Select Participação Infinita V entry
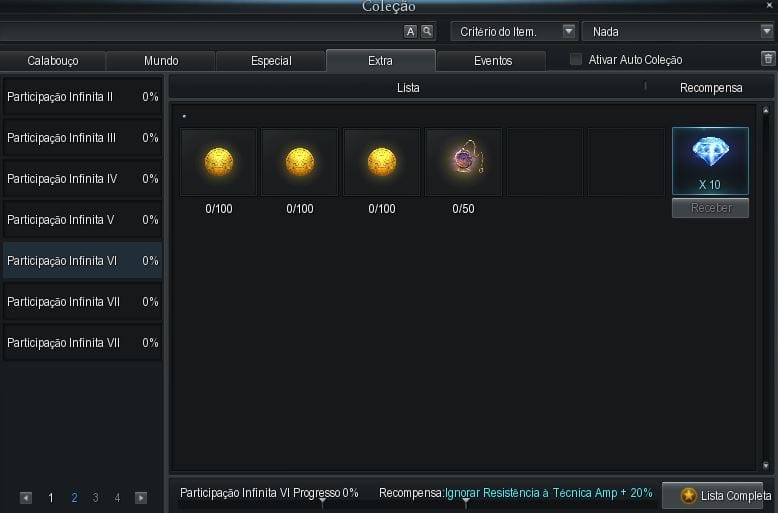 coord(82,220)
